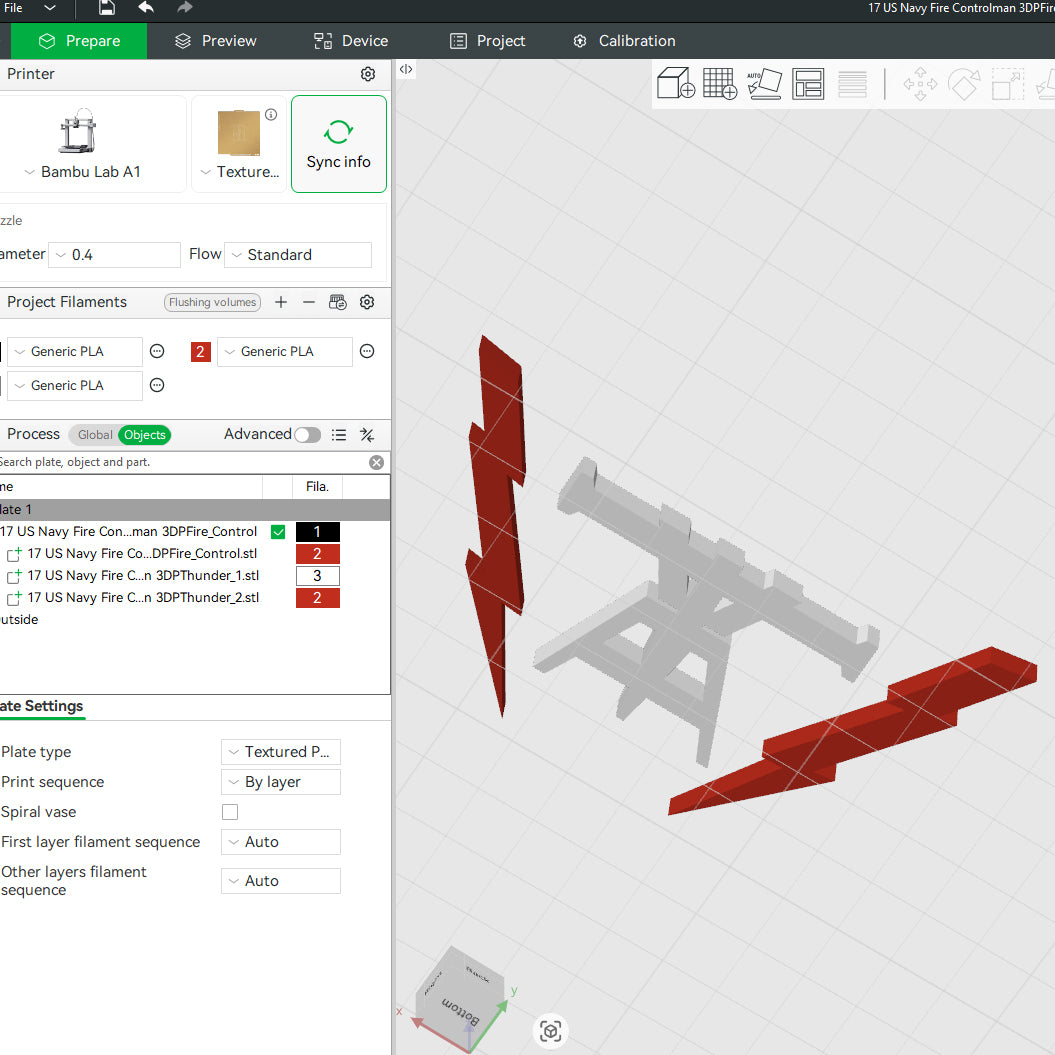Select the Plate 1 row
Image resolution: width=1055 pixels, height=1055 pixels.
pos(194,509)
